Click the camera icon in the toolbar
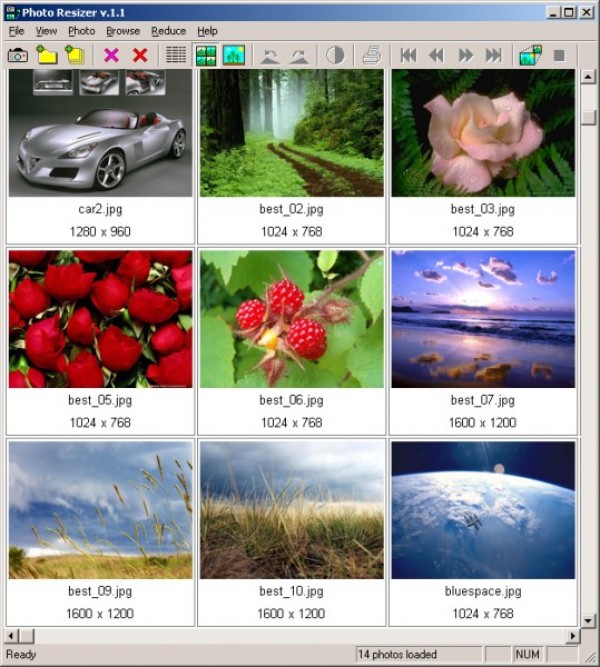Viewport: 600px width, 667px height. point(18,55)
